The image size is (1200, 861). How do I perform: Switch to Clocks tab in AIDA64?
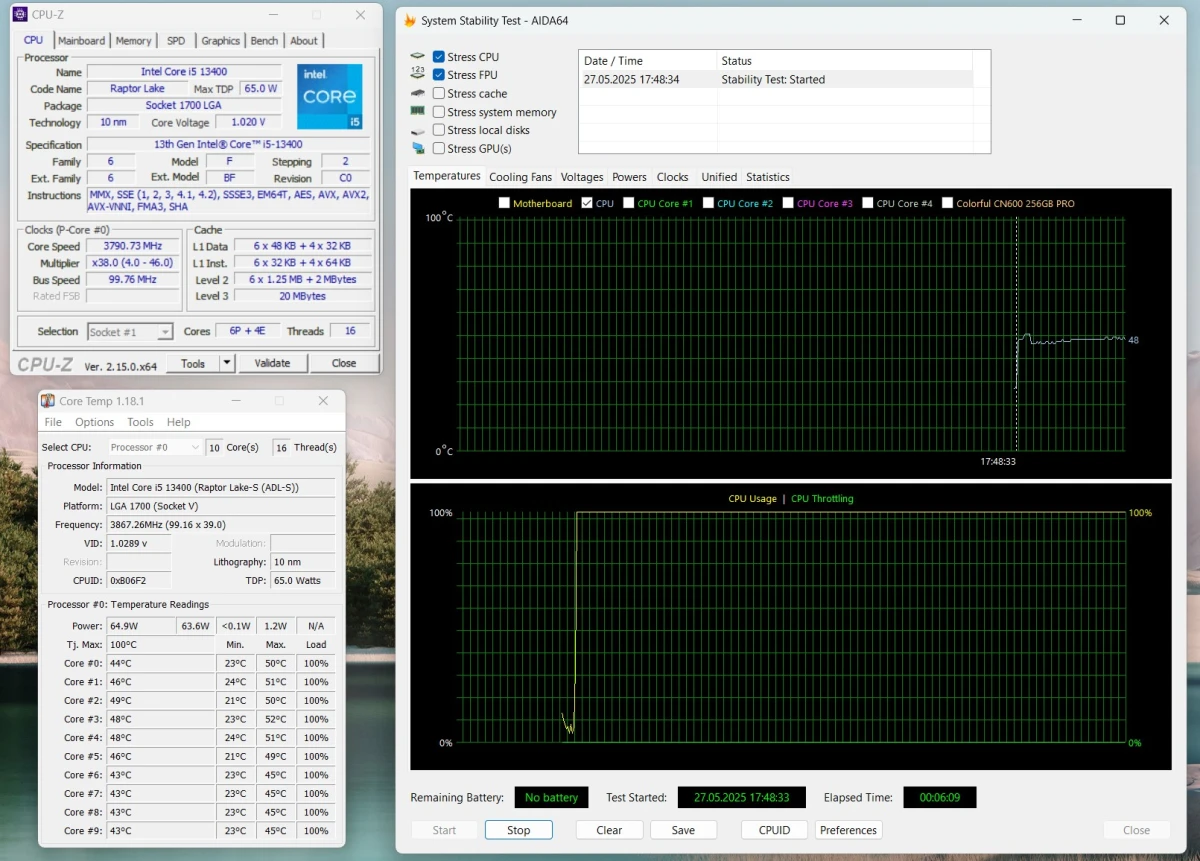coord(672,177)
